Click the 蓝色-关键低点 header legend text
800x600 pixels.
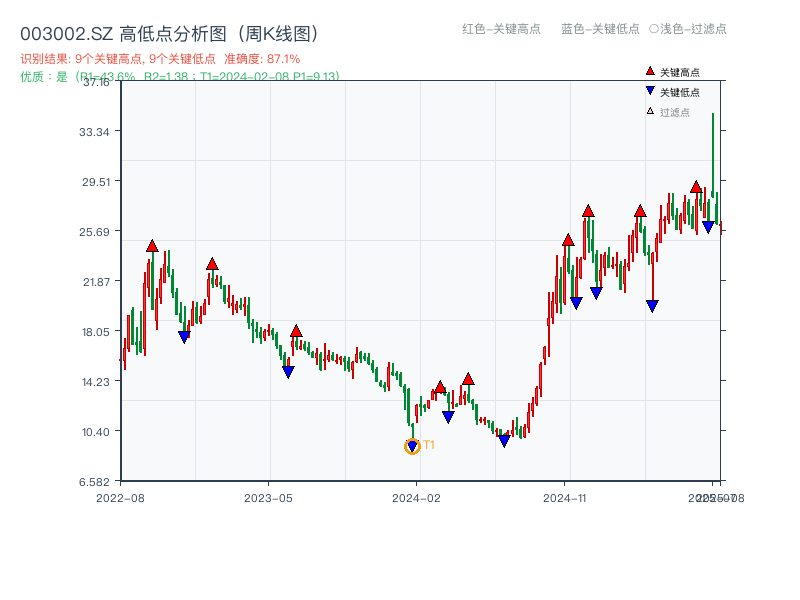coord(600,29)
